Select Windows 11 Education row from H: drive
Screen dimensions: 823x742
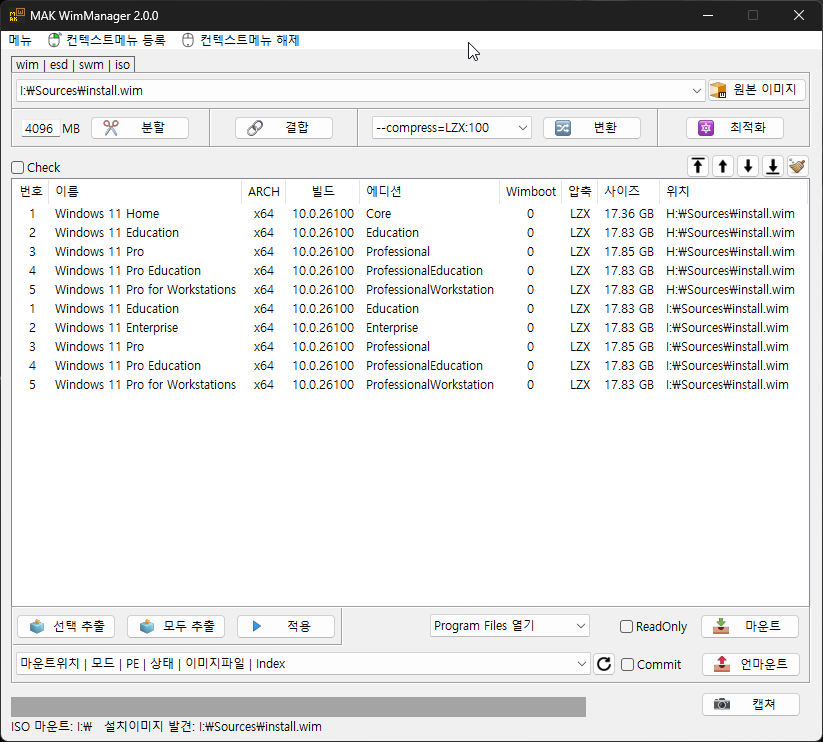410,232
